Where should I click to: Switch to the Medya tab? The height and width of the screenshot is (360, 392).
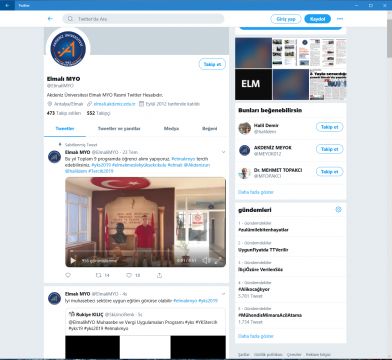pyautogui.click(x=171, y=128)
